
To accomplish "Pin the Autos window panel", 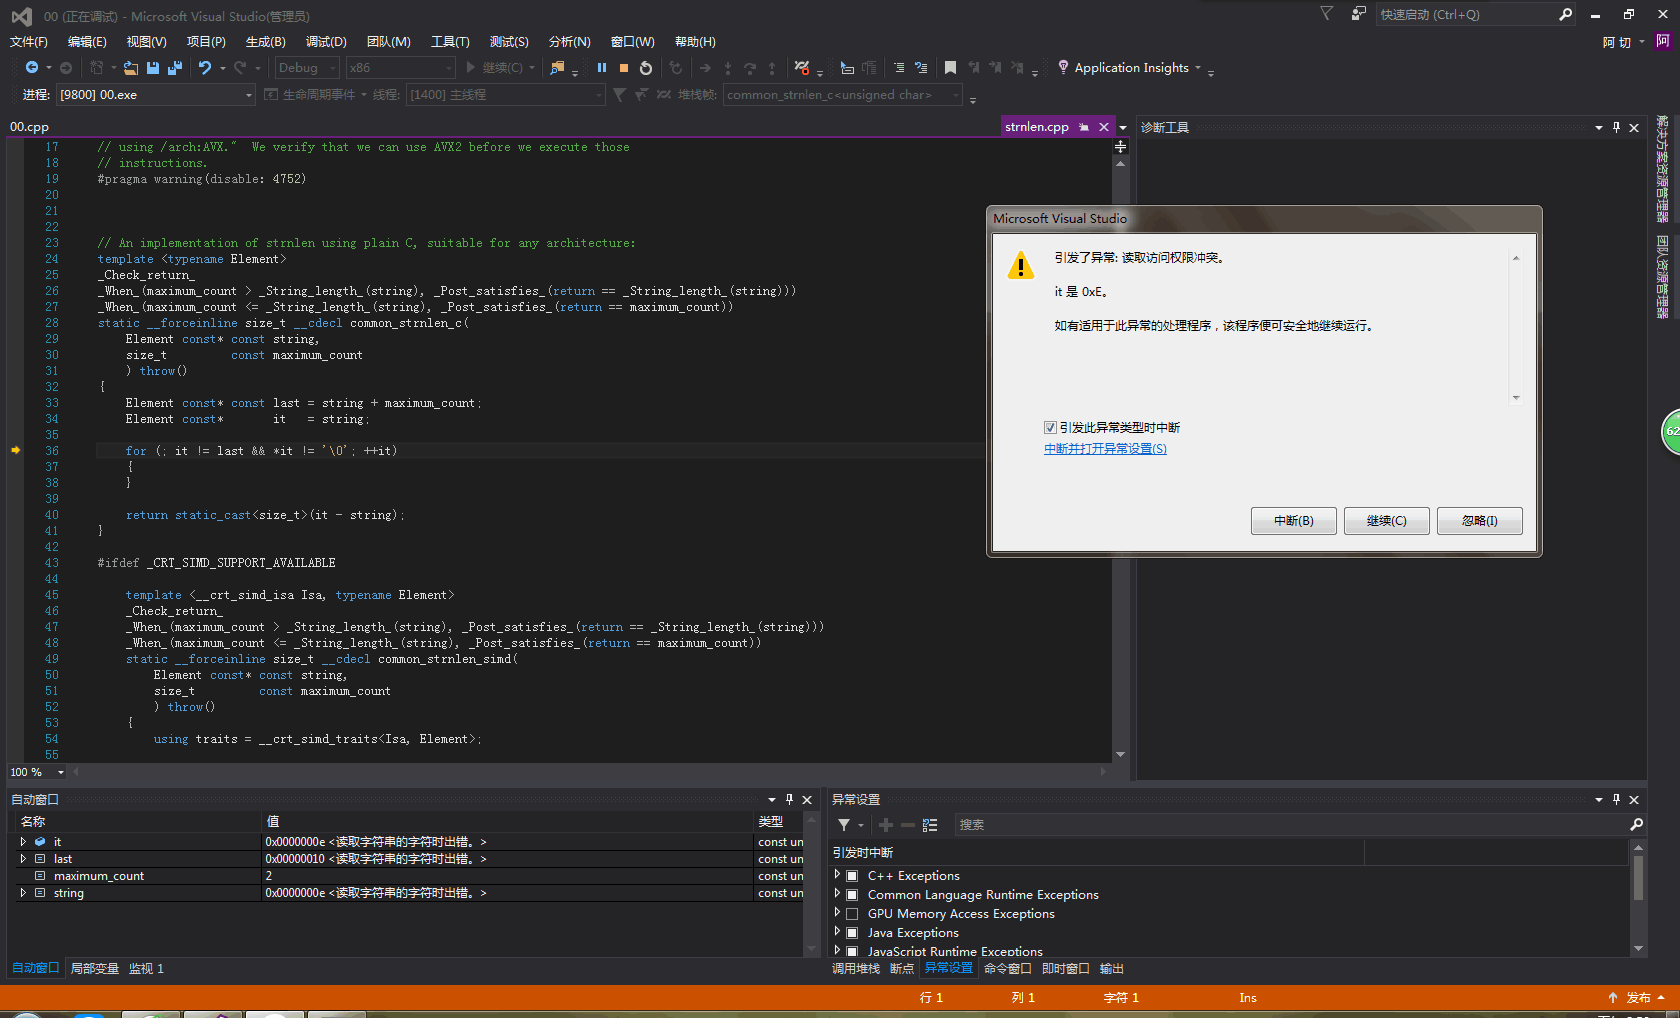I will [x=789, y=799].
